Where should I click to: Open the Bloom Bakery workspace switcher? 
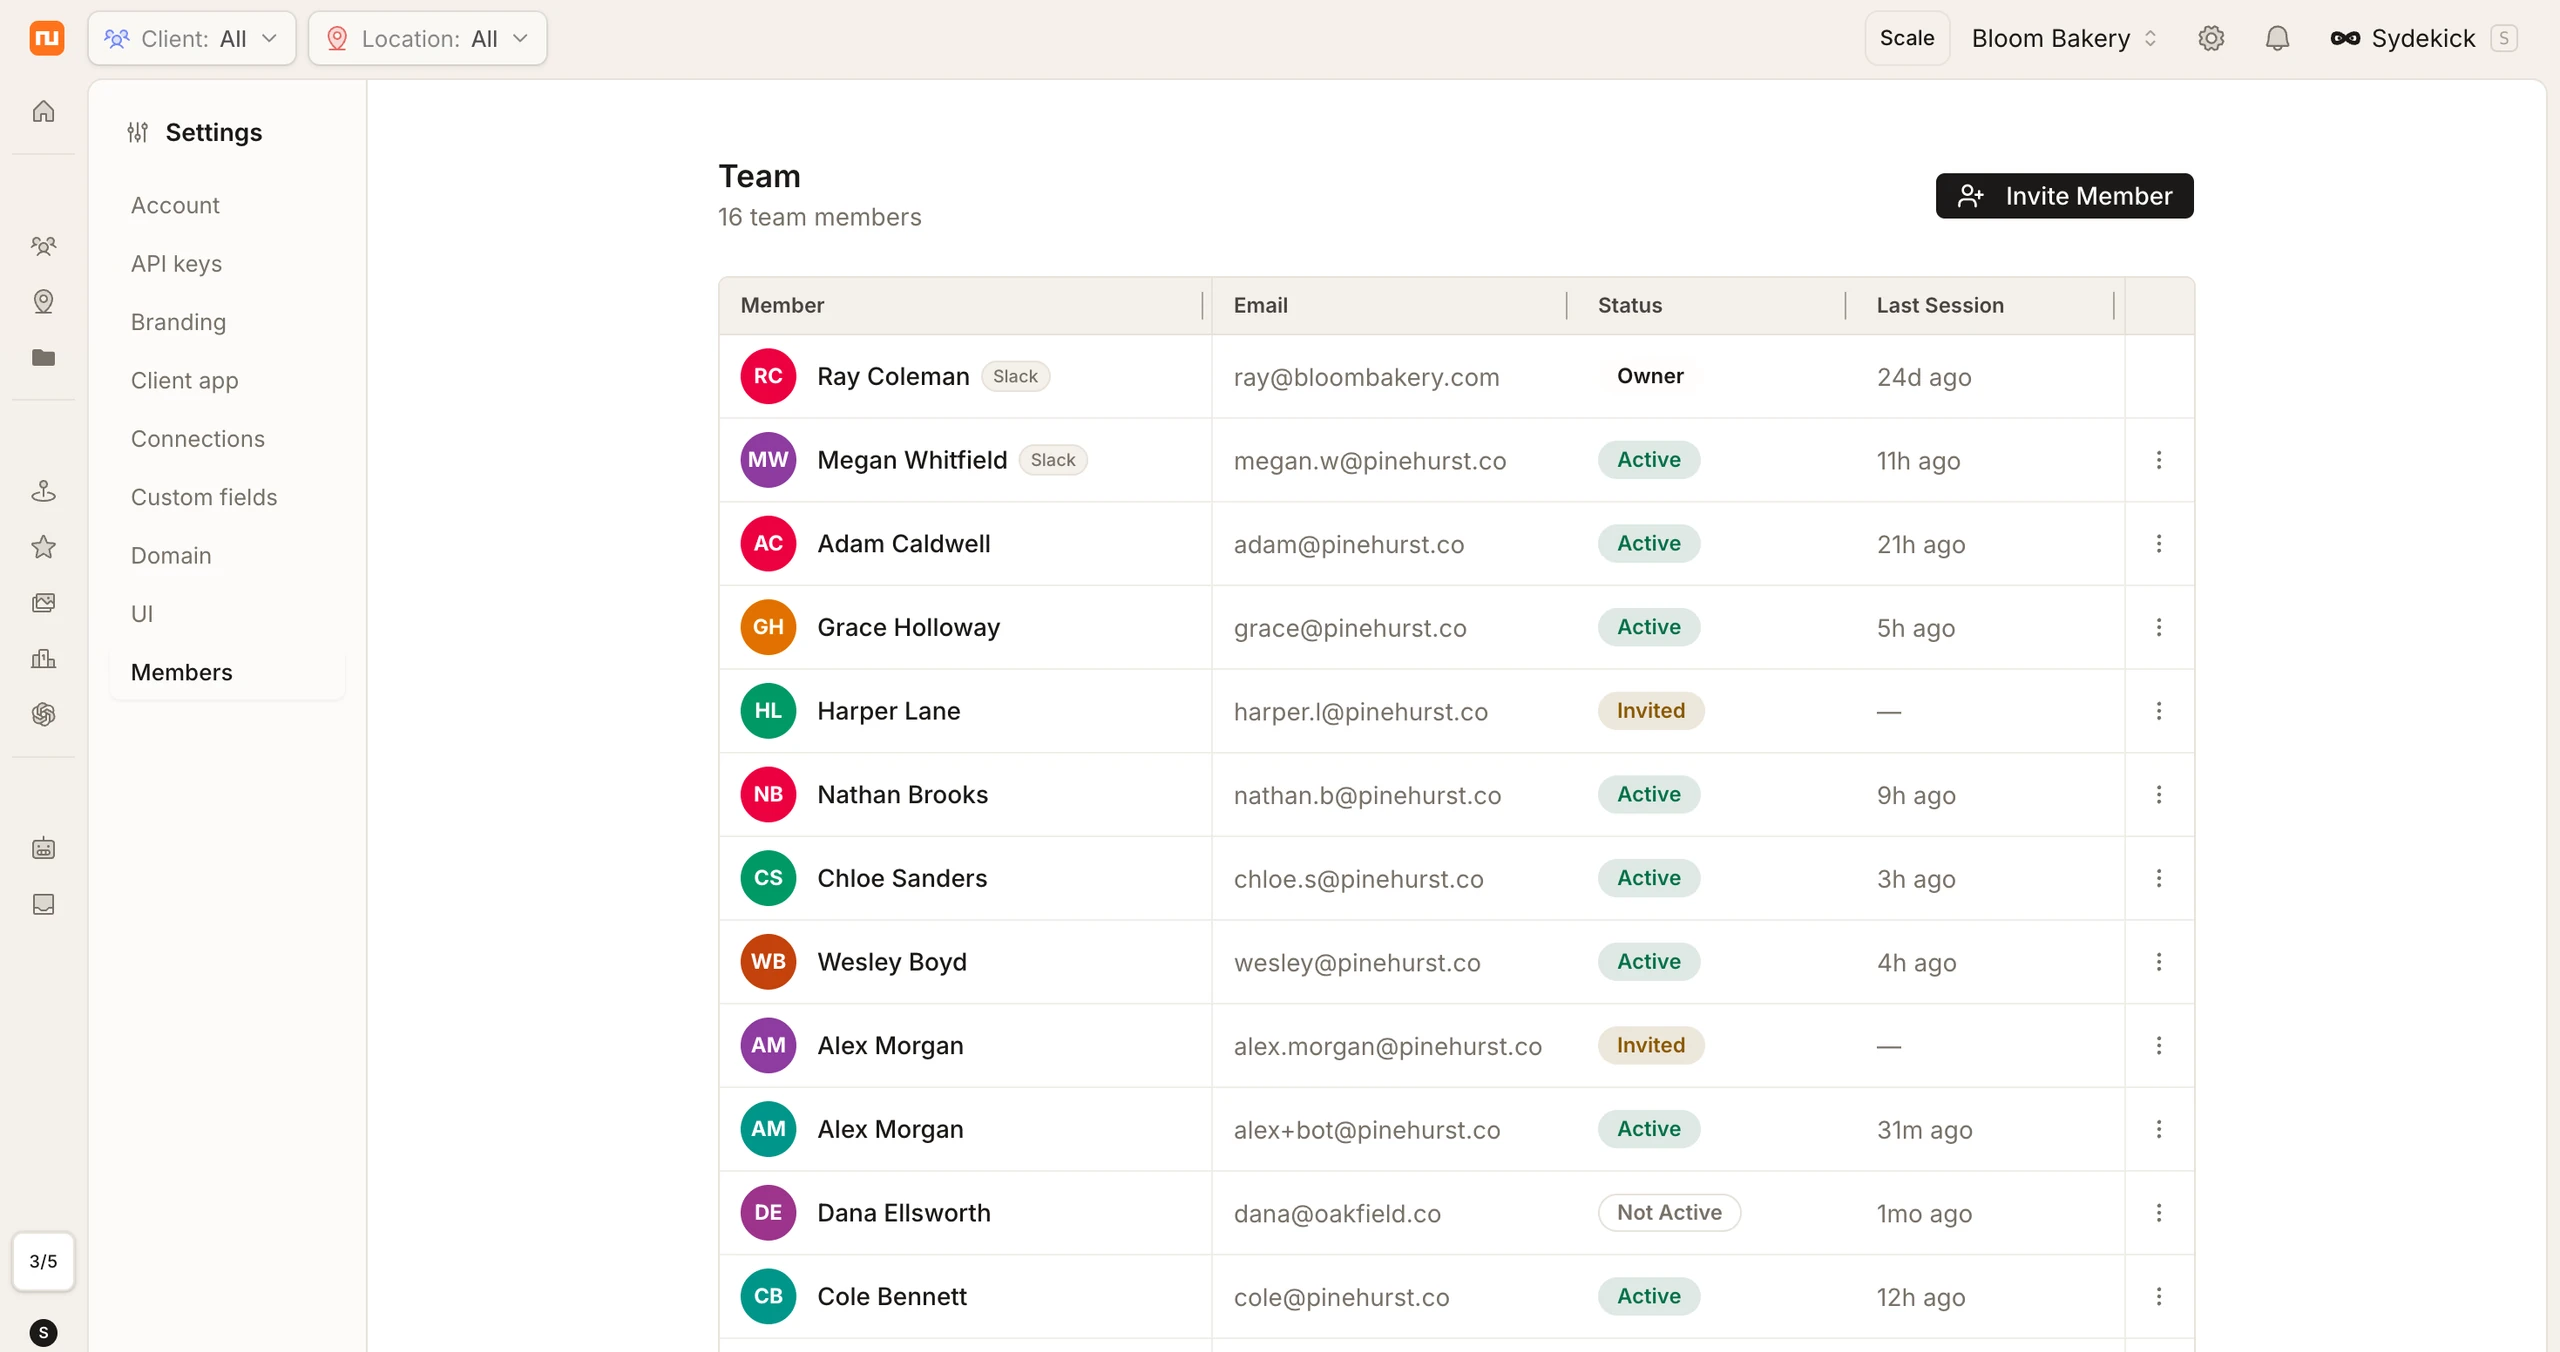(2064, 38)
